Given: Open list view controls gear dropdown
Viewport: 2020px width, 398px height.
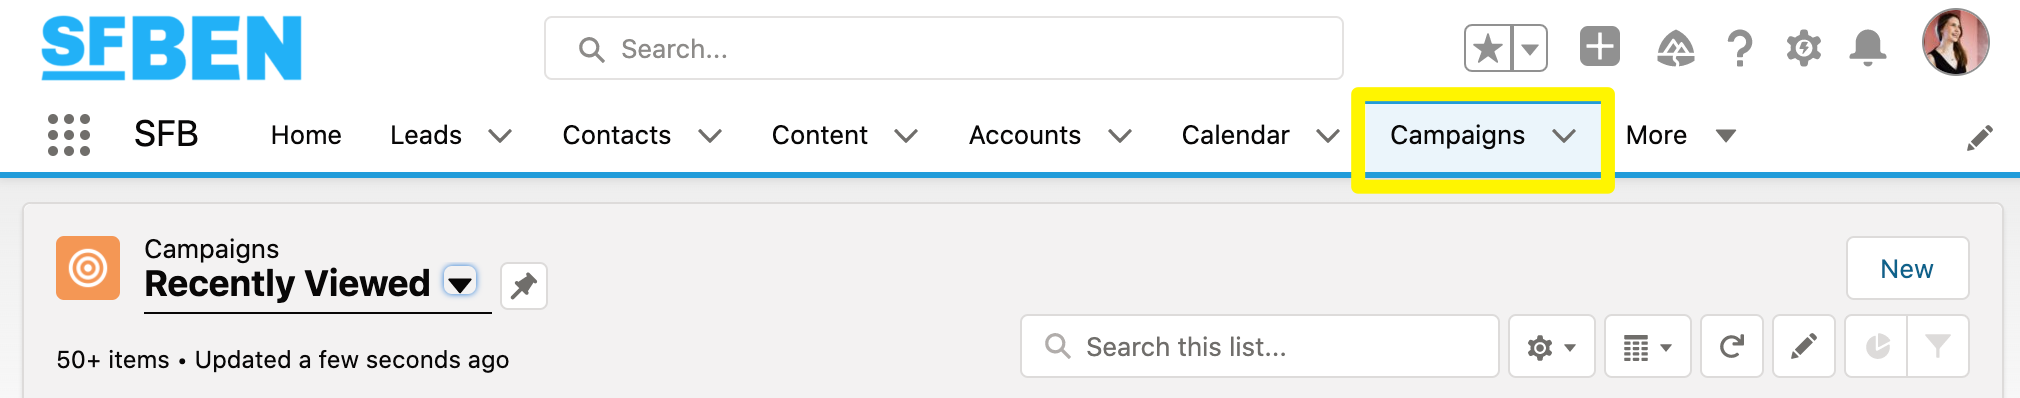Looking at the screenshot, I should 1552,346.
